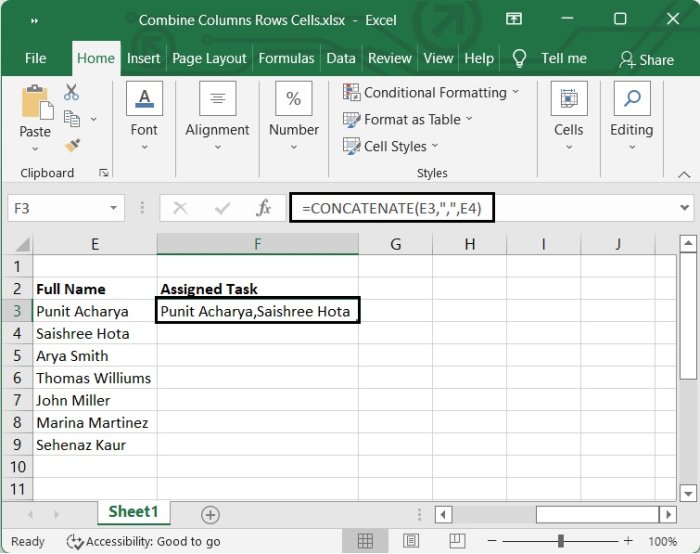The width and height of the screenshot is (700, 554).
Task: Click inside the formula bar text
Action: pyautogui.click(x=392, y=208)
